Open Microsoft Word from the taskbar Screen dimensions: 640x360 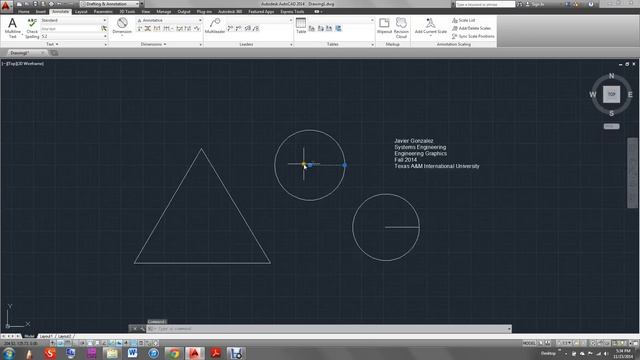coord(132,353)
